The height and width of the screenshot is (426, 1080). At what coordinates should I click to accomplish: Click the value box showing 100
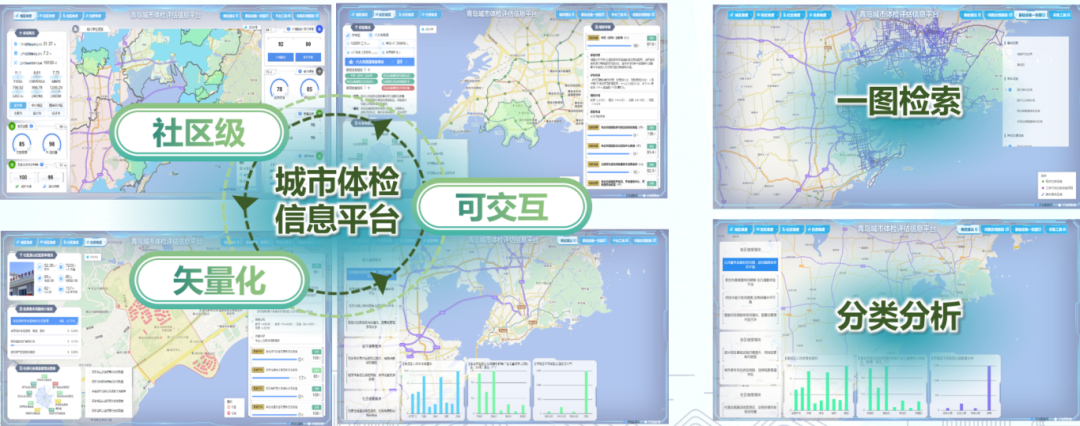pos(22,177)
